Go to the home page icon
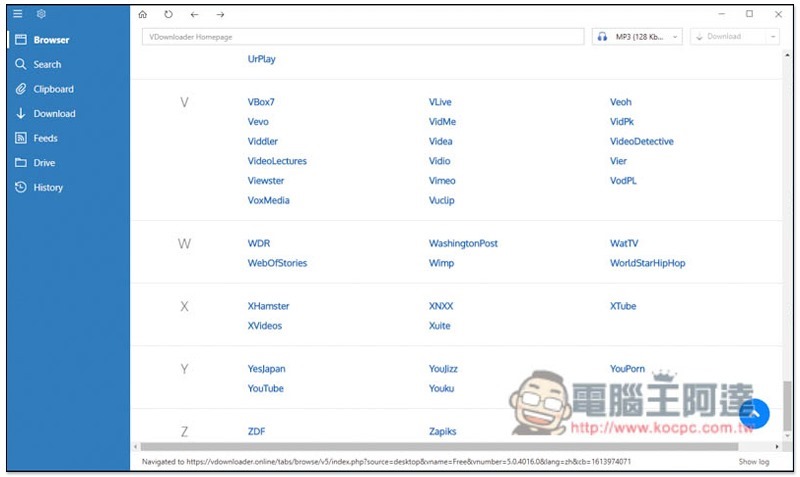 143,14
